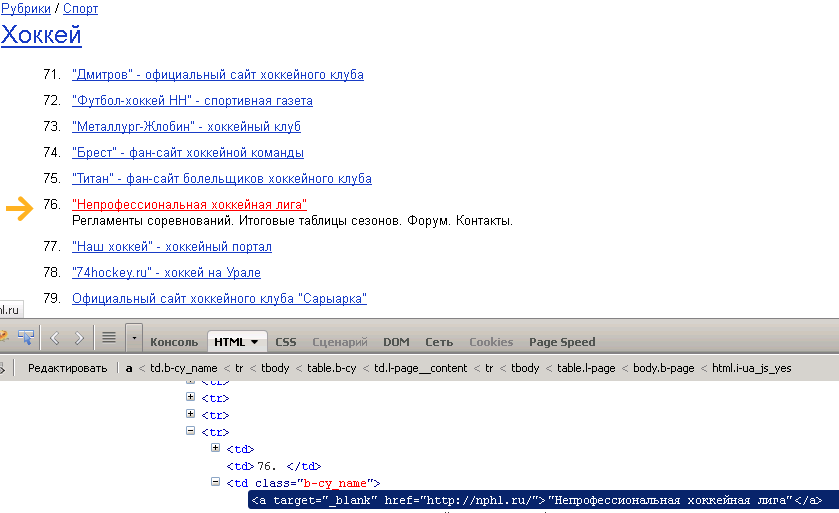Switch to the Page Speed tab
The height and width of the screenshot is (513, 839).
coord(562,342)
